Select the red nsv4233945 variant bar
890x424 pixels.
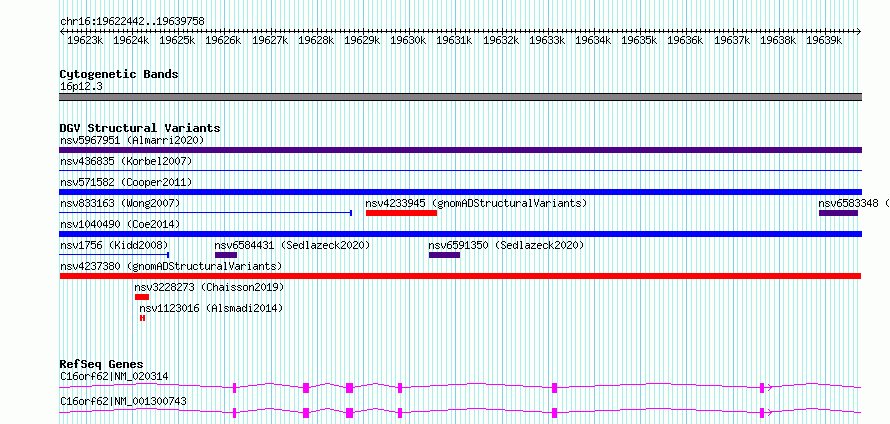[401, 213]
